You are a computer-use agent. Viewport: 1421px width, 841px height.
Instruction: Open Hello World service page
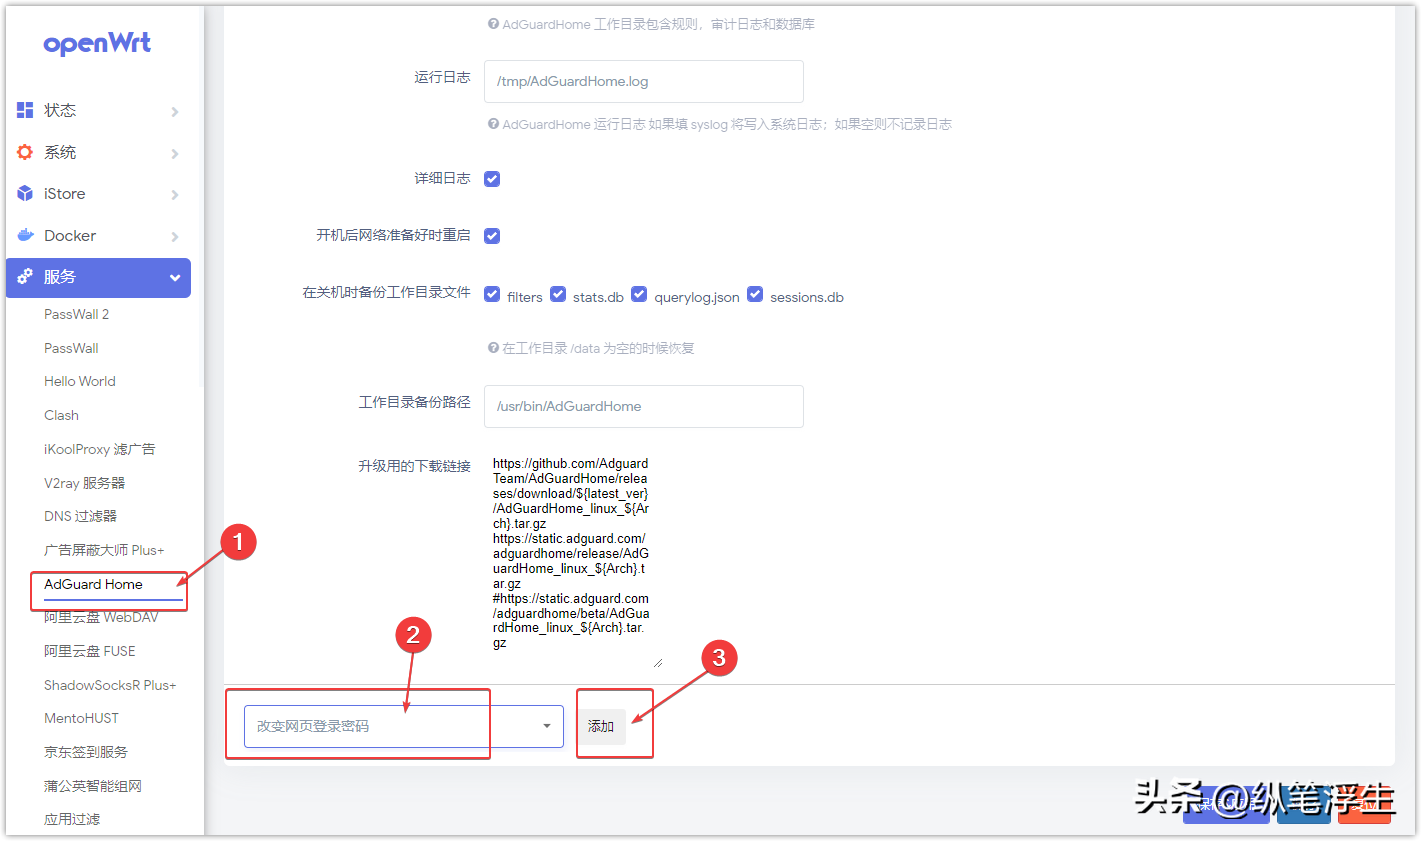[80, 381]
